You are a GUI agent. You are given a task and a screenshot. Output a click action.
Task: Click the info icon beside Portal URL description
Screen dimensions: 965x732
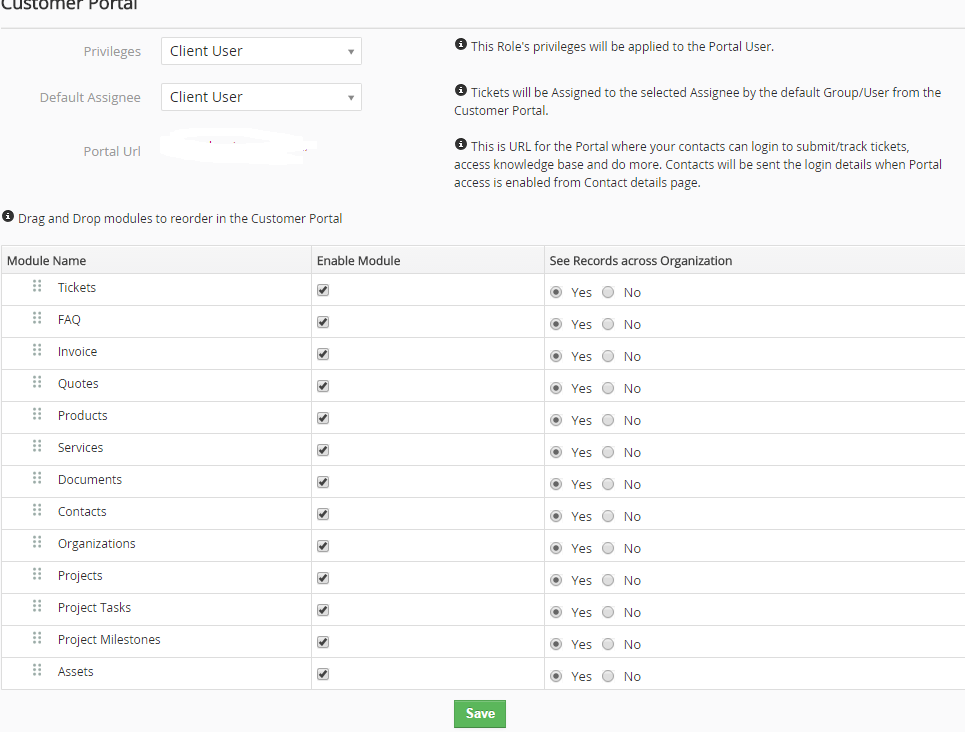click(x=460, y=145)
